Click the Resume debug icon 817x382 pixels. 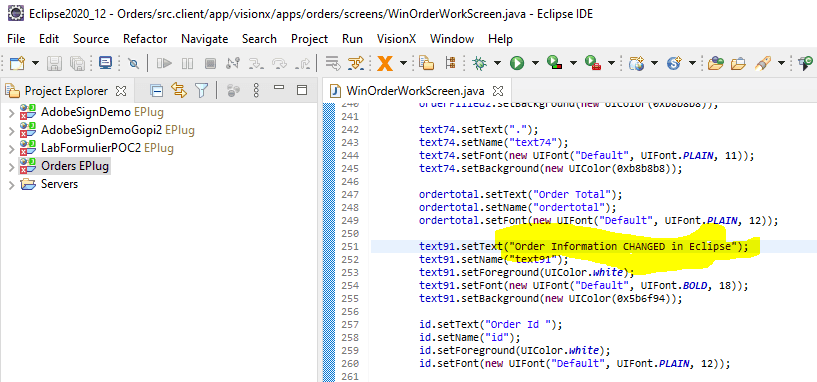click(x=165, y=63)
